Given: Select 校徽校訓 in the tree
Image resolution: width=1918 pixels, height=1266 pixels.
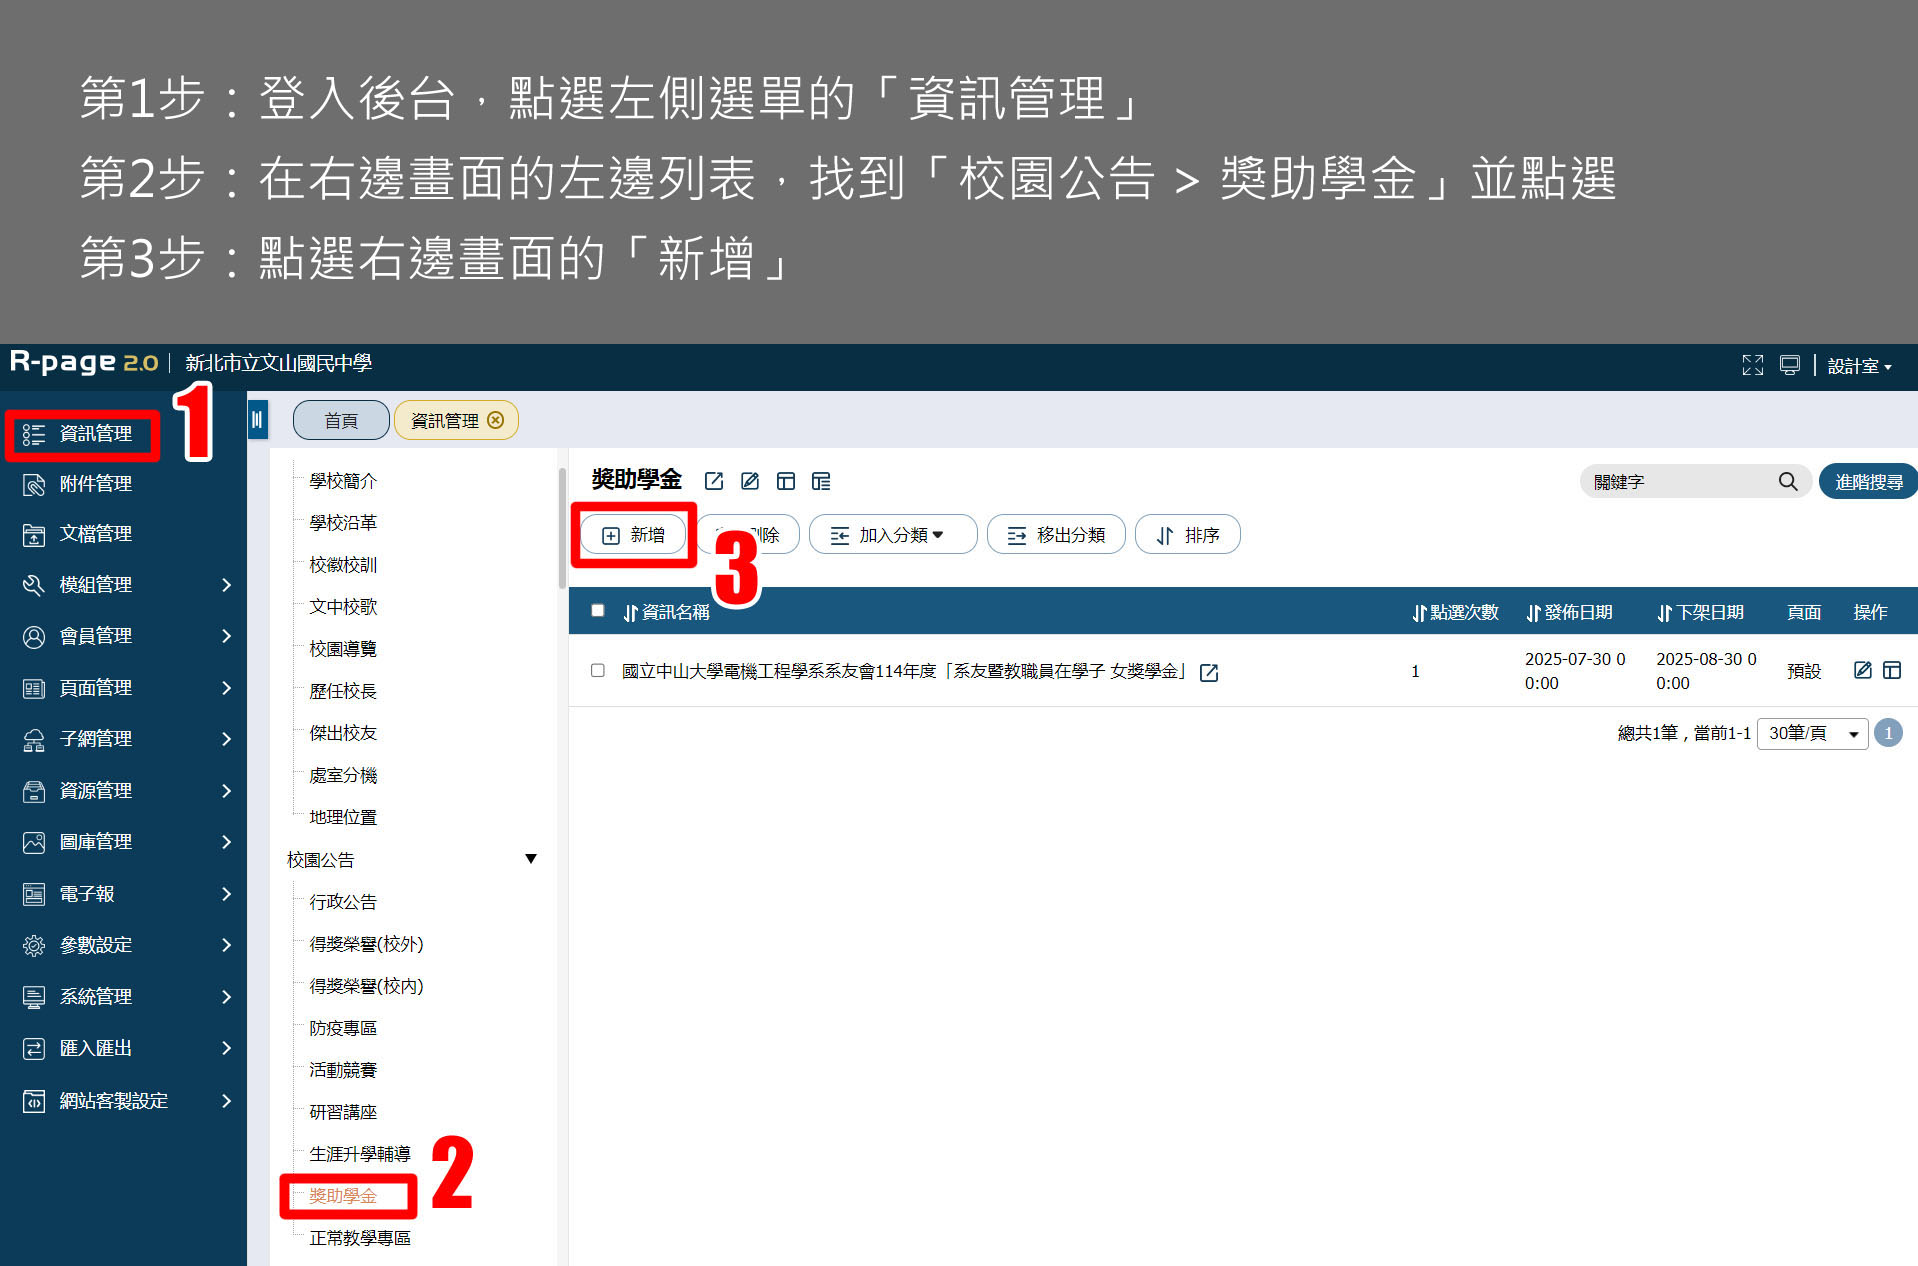Looking at the screenshot, I should click(343, 565).
